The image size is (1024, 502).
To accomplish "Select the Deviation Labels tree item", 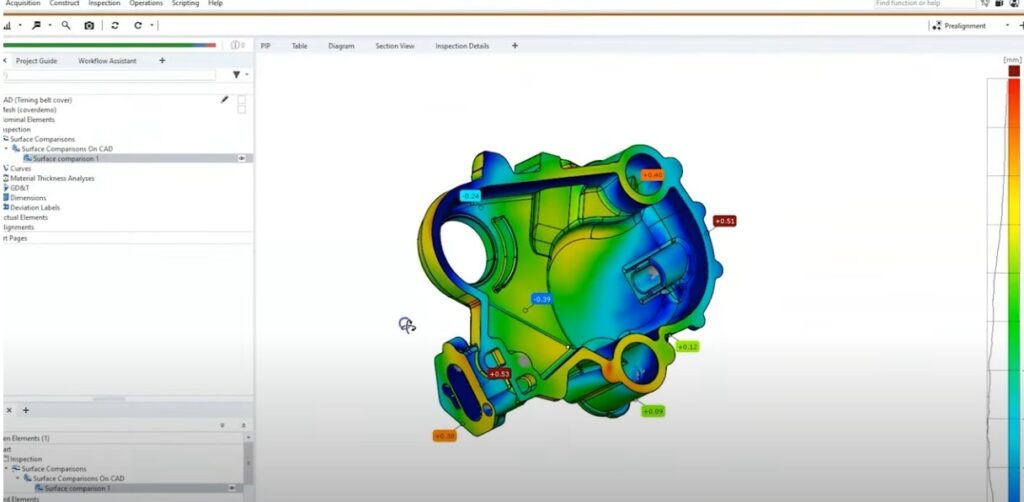I will click(35, 208).
